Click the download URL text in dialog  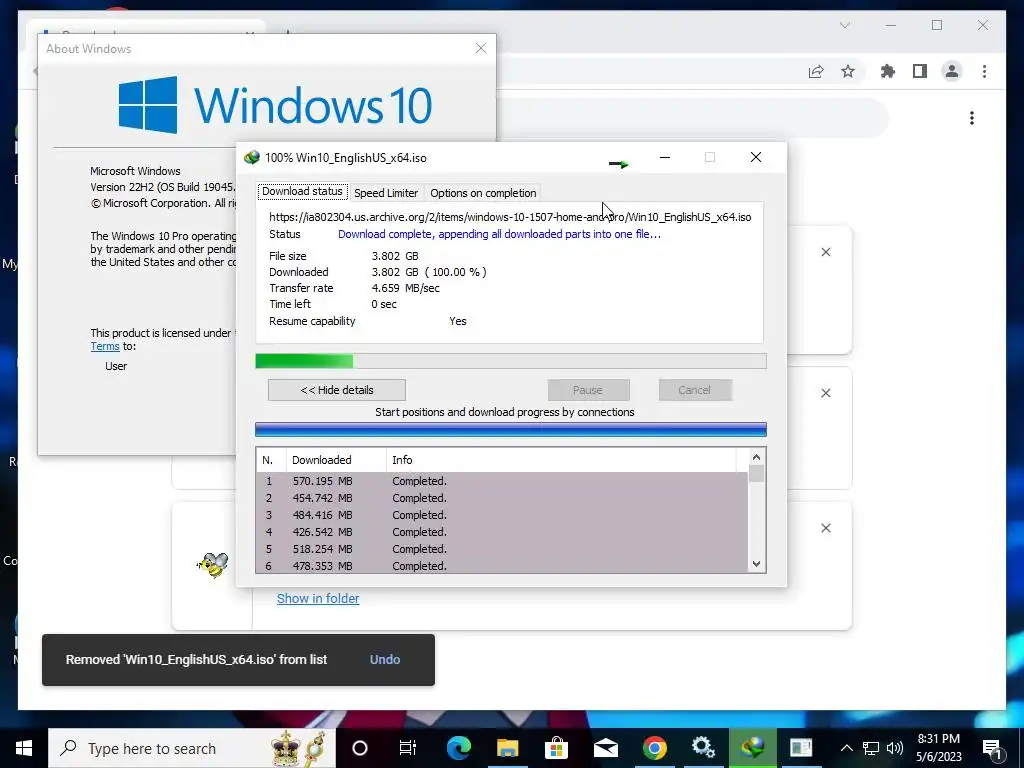[510, 217]
